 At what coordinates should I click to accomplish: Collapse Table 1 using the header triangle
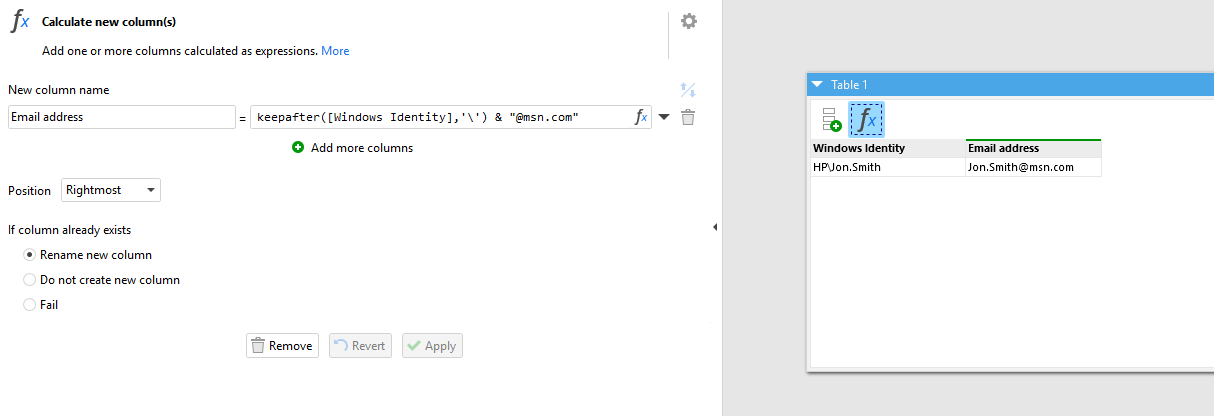pyautogui.click(x=817, y=85)
